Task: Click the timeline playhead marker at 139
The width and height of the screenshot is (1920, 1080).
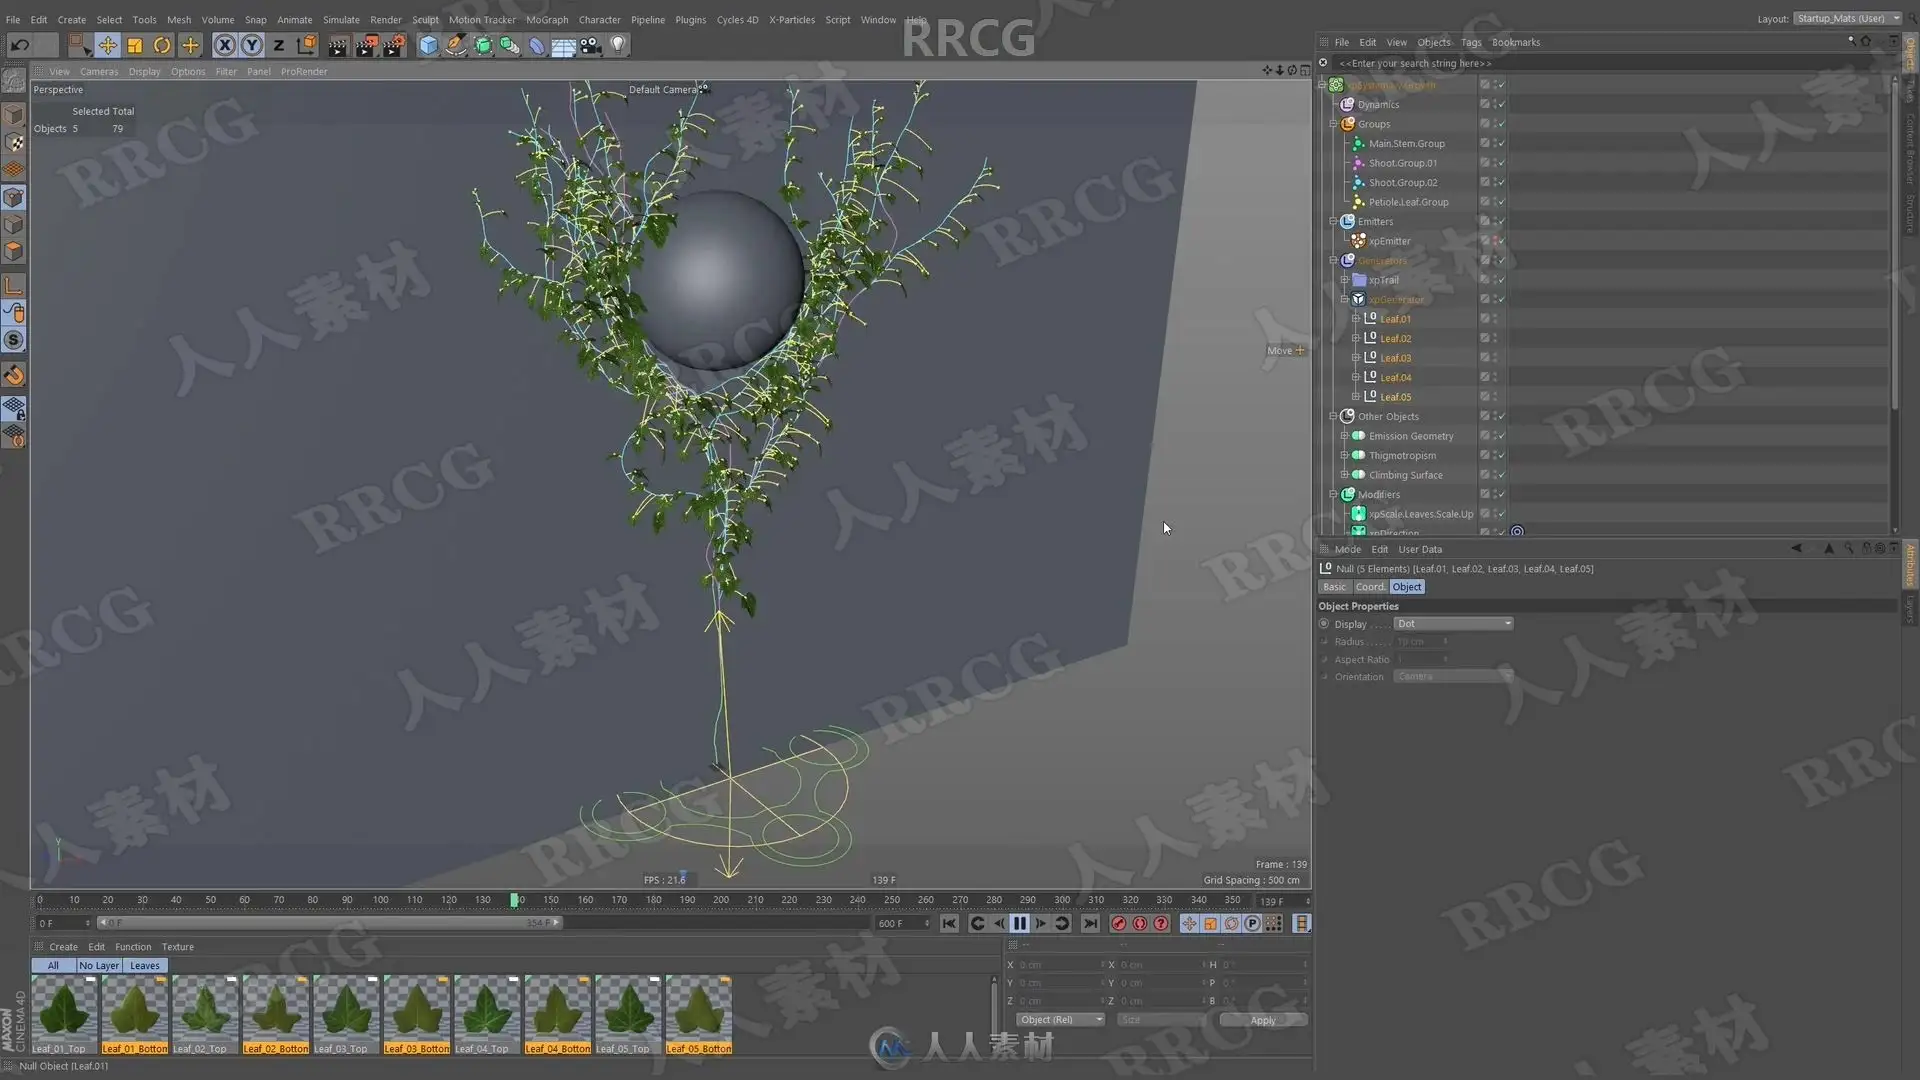Action: [515, 900]
